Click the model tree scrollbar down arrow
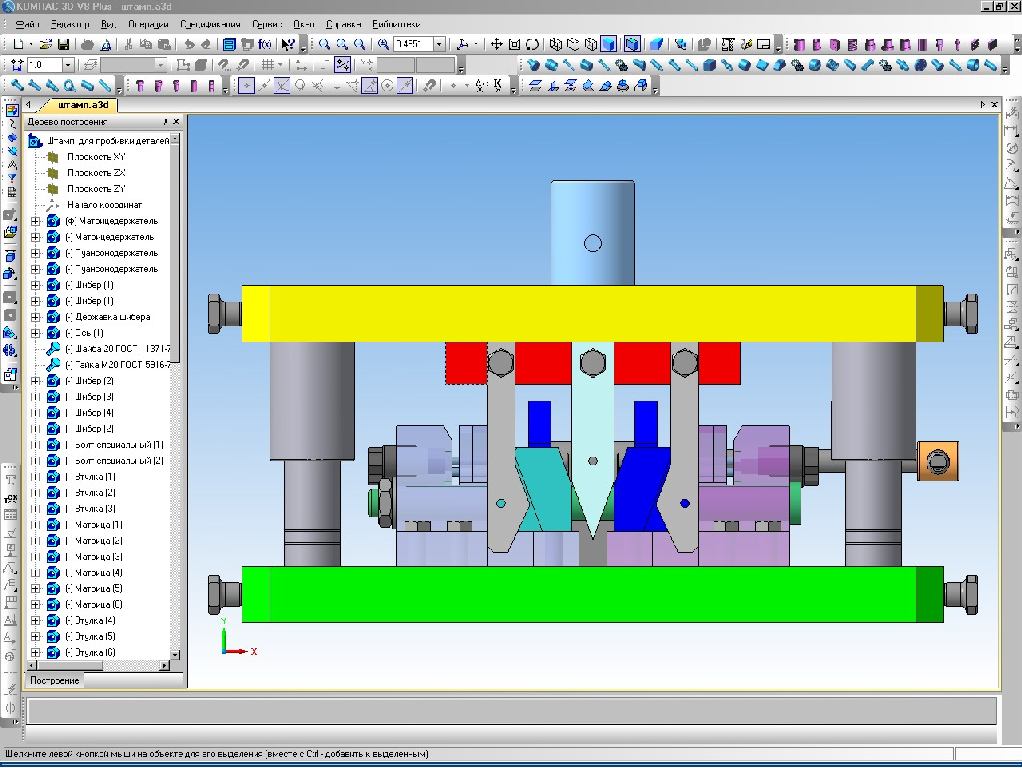The width and height of the screenshot is (1022, 768). coord(176,654)
